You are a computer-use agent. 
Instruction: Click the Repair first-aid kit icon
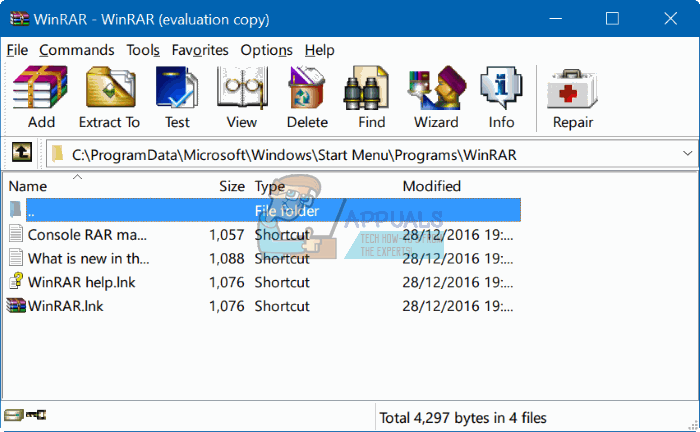coord(572,89)
